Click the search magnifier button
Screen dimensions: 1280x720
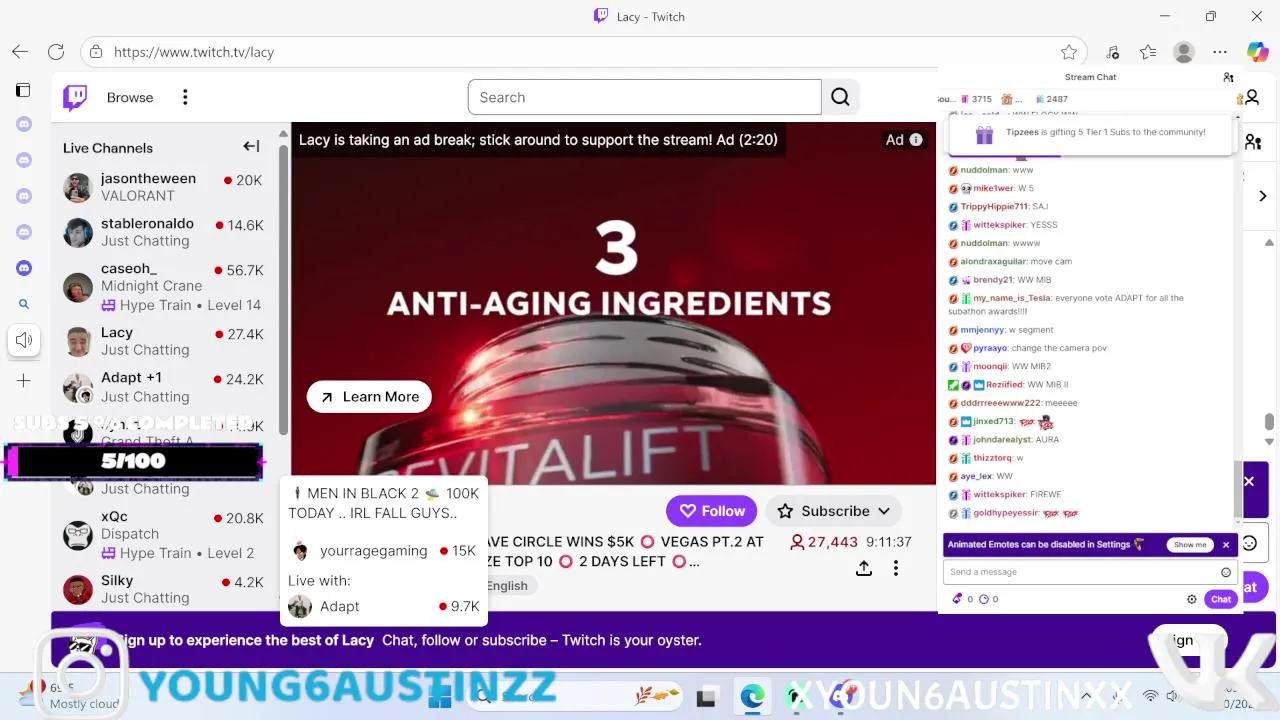click(840, 97)
